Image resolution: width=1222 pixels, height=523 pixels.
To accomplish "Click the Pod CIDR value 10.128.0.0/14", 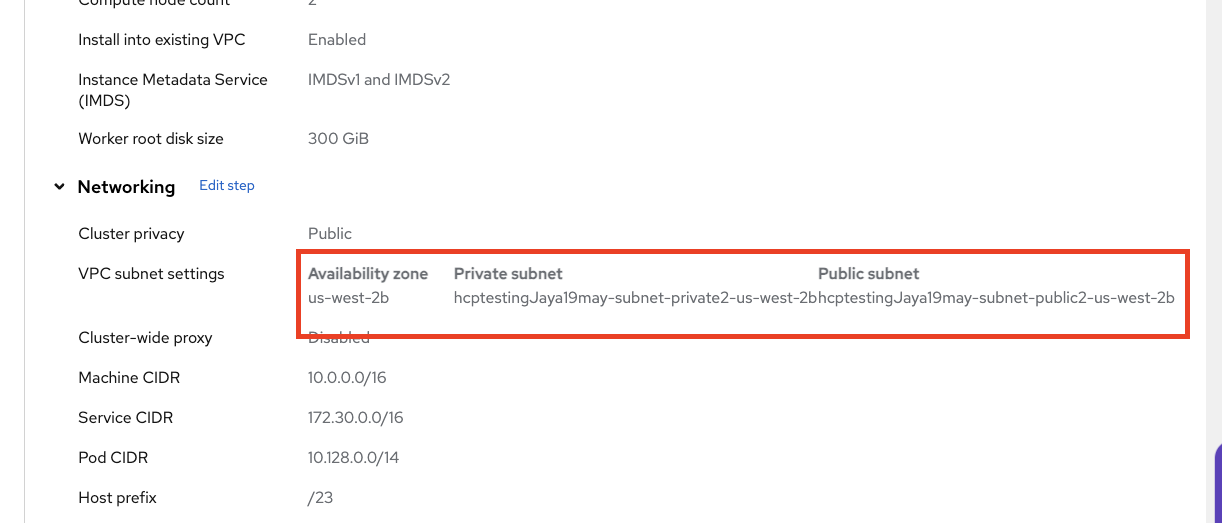I will [x=353, y=458].
